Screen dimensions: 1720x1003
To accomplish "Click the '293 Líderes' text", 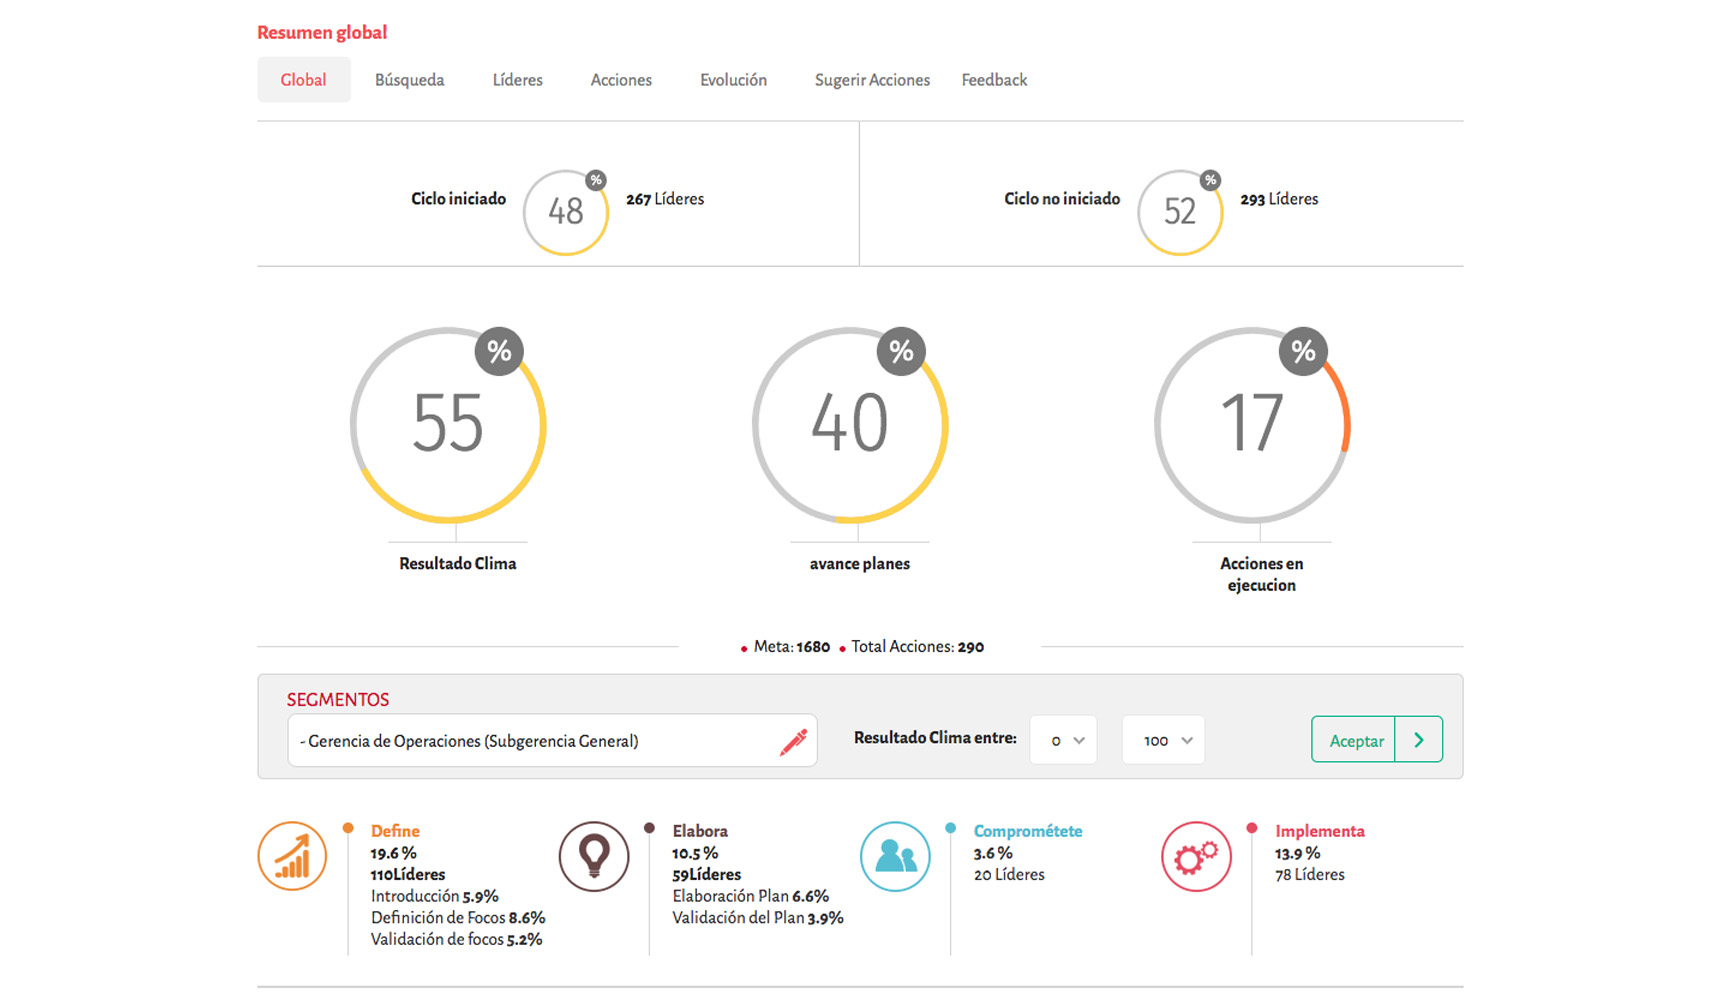I will pos(1279,199).
